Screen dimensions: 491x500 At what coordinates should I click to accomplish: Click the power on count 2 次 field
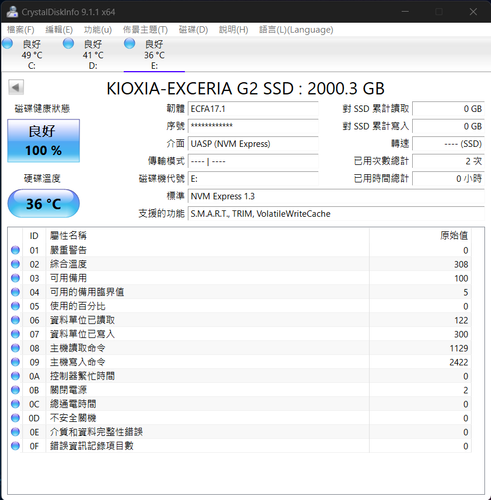click(x=448, y=161)
